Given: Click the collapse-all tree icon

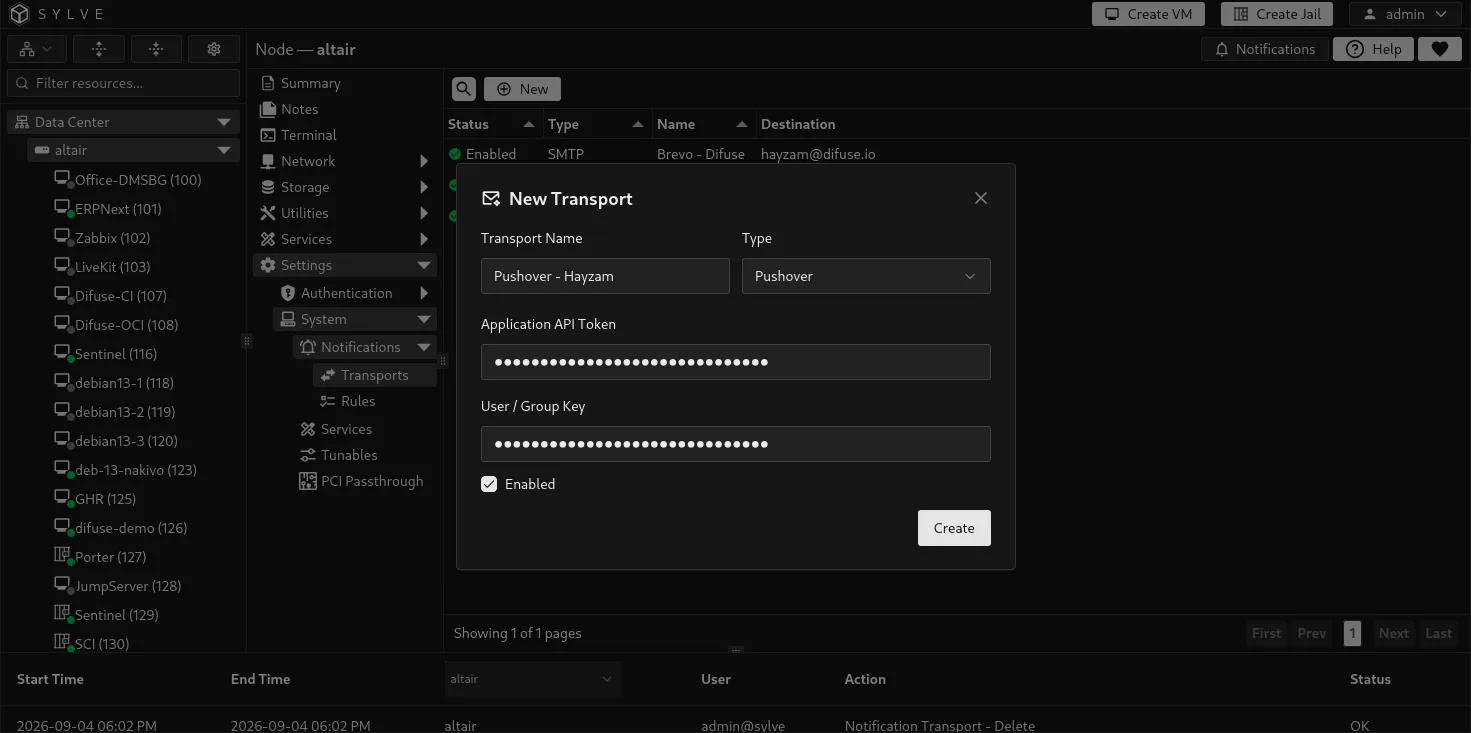Looking at the screenshot, I should pos(156,49).
